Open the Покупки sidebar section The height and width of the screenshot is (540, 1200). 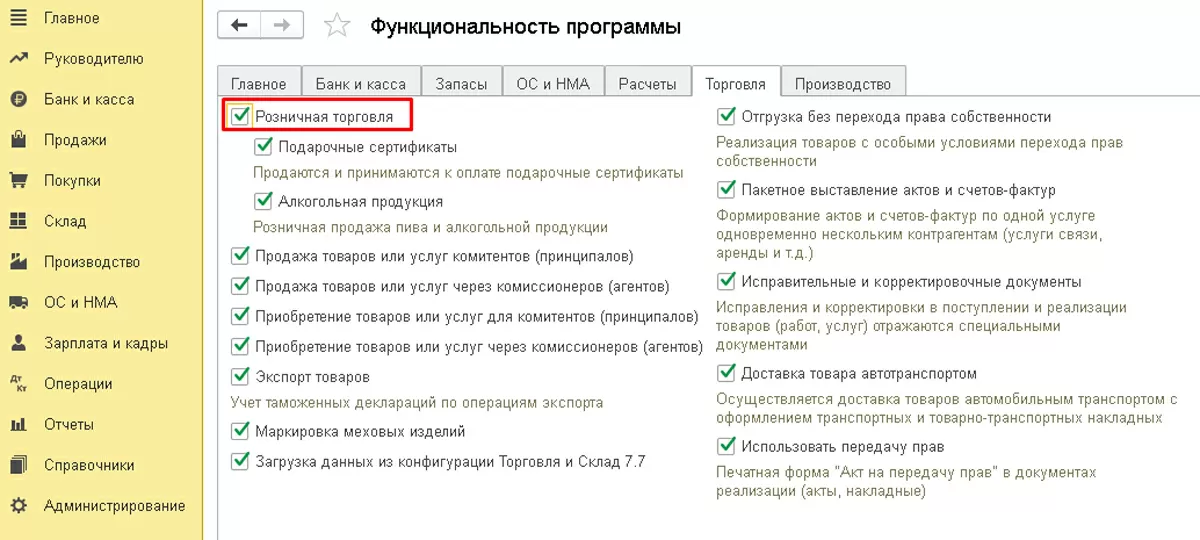point(72,181)
